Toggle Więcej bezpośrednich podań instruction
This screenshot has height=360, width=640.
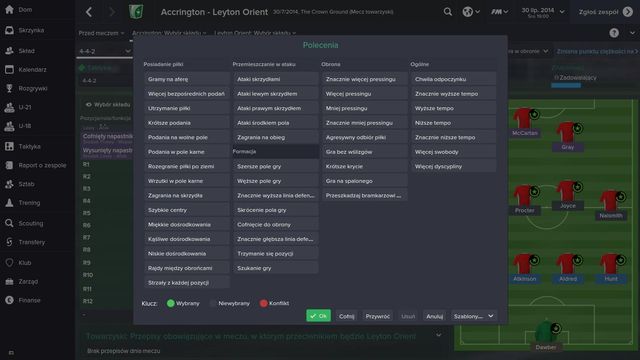(187, 93)
